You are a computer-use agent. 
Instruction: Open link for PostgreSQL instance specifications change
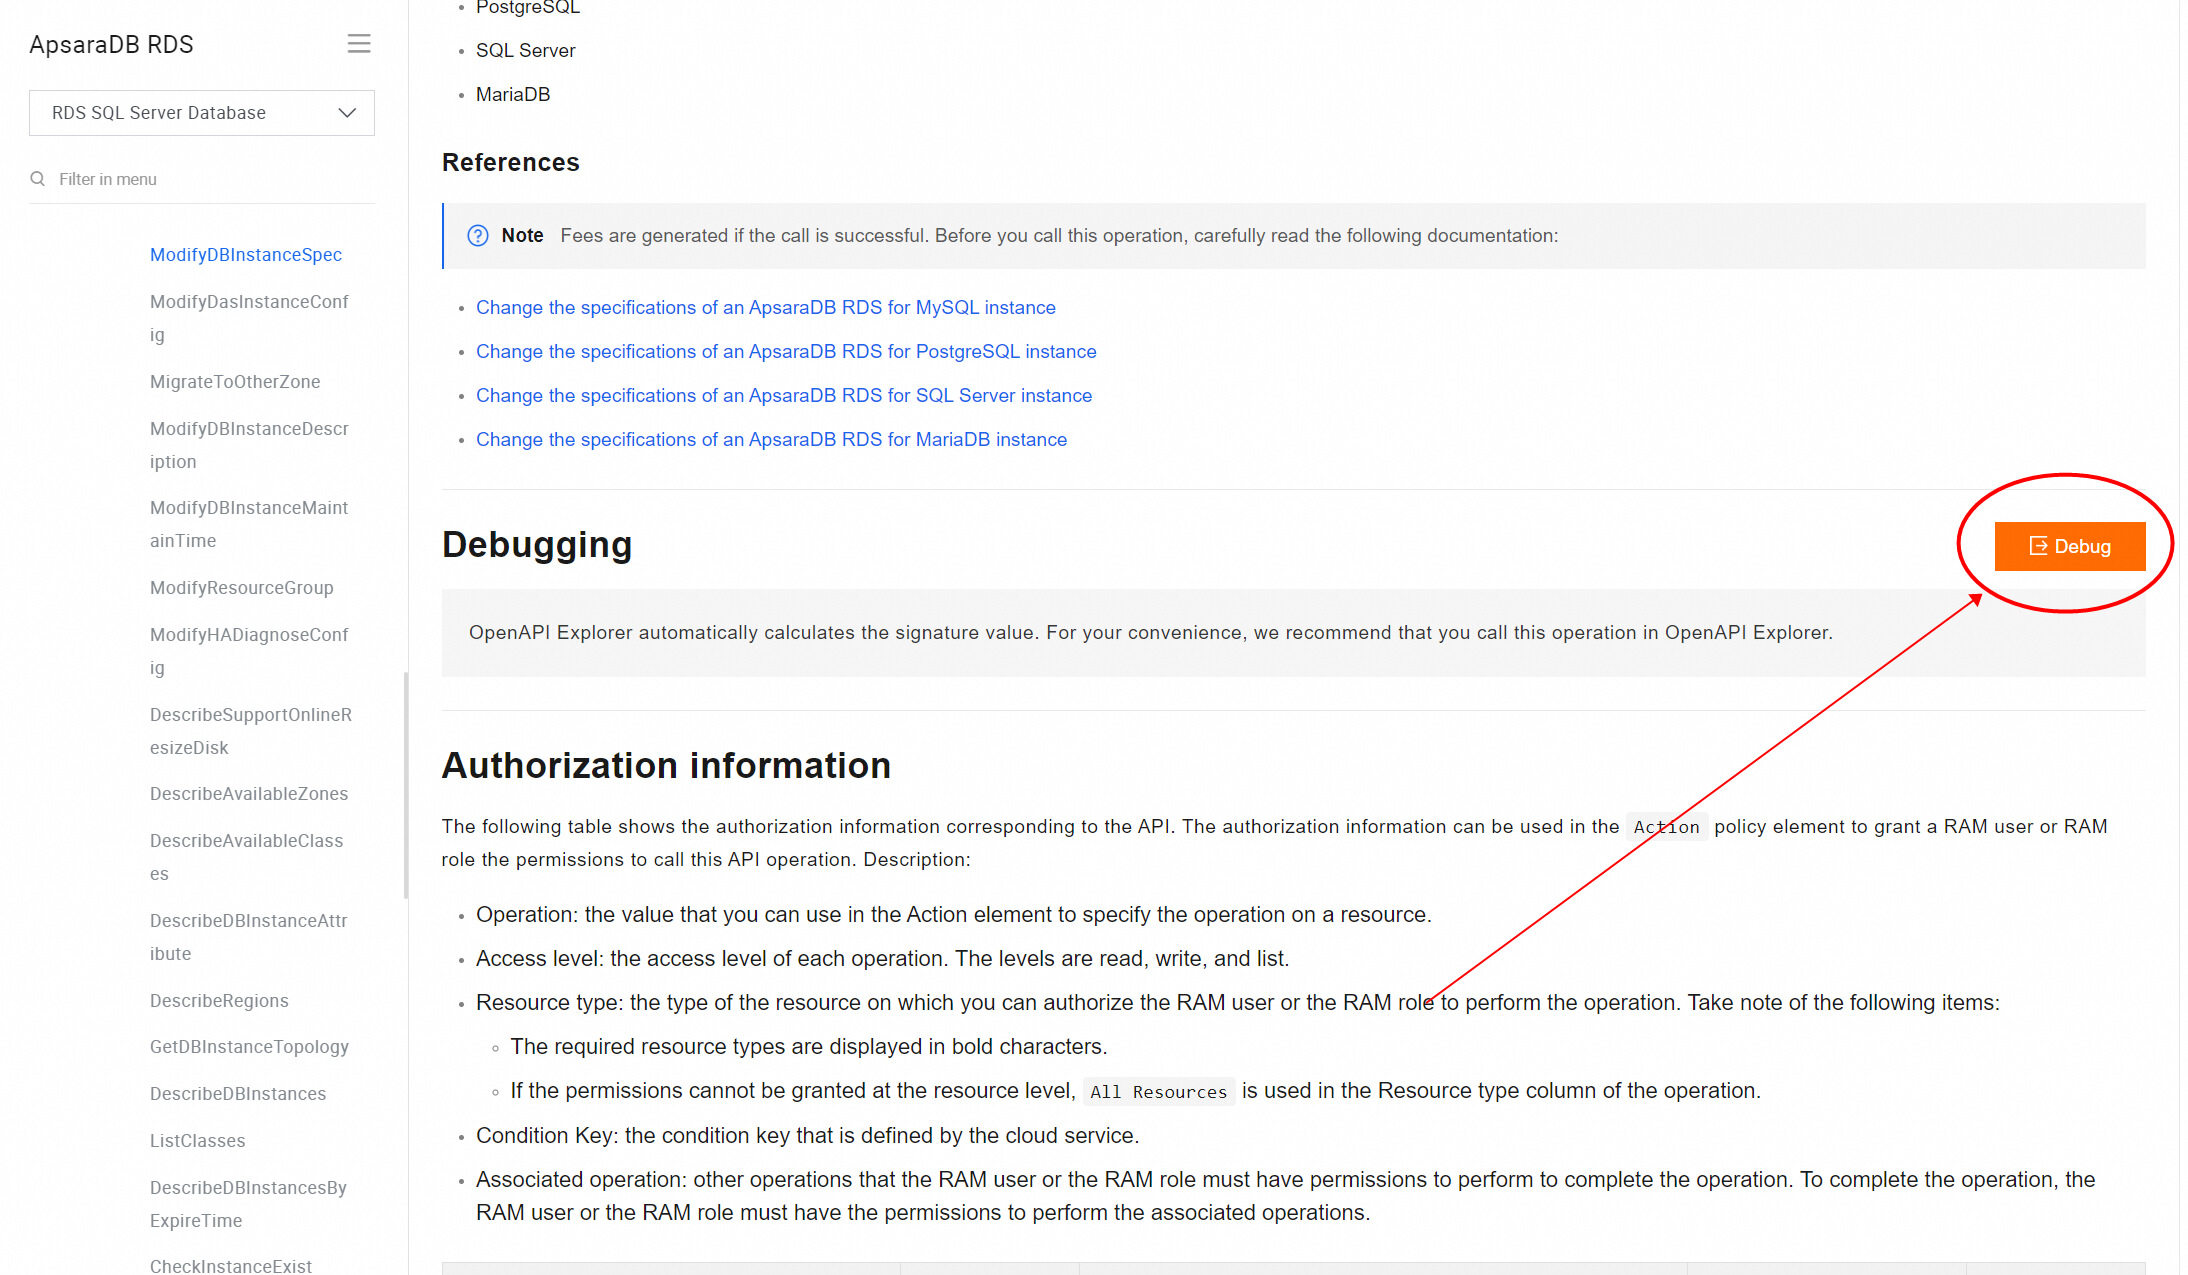pos(786,352)
